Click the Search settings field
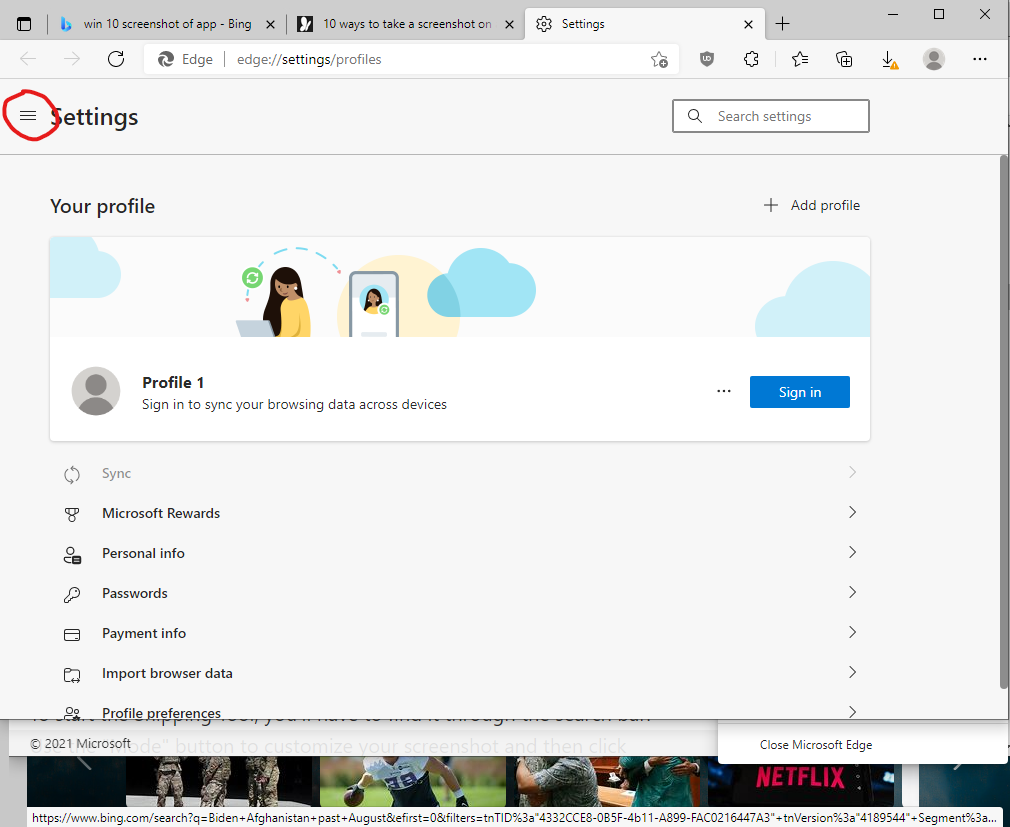The width and height of the screenshot is (1010, 827). click(x=770, y=116)
